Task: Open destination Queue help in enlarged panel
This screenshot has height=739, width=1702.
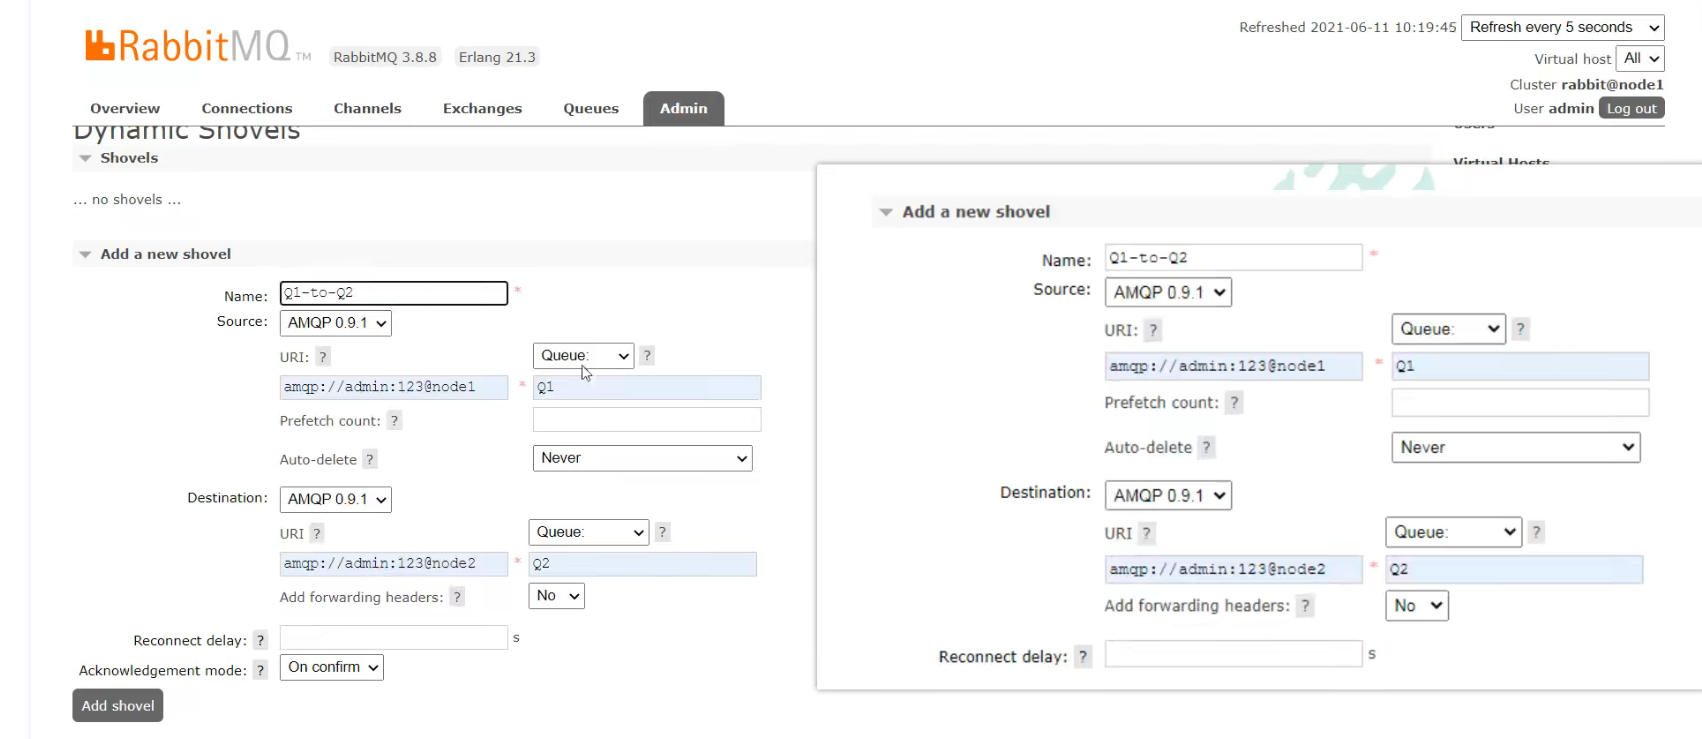Action: pos(1537,532)
